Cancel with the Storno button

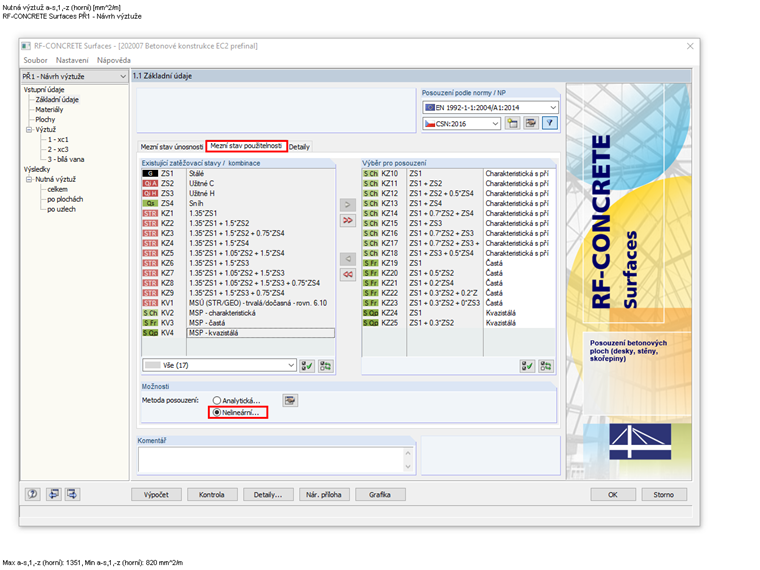point(664,494)
